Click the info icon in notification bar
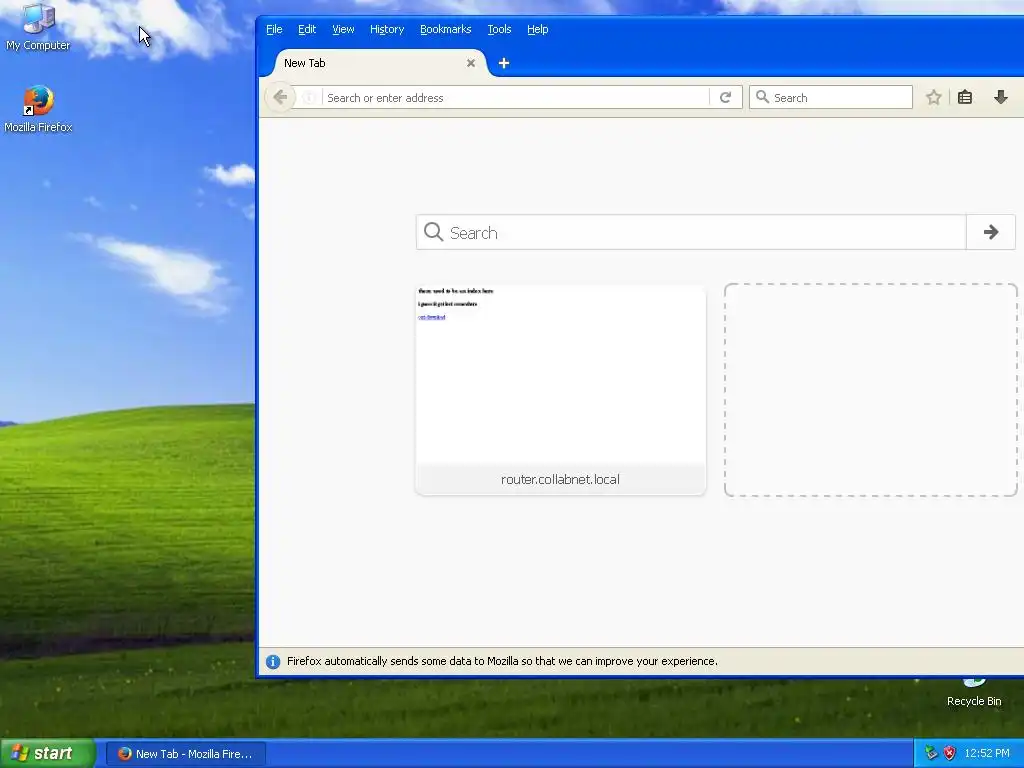This screenshot has height=768, width=1024. pos(273,662)
